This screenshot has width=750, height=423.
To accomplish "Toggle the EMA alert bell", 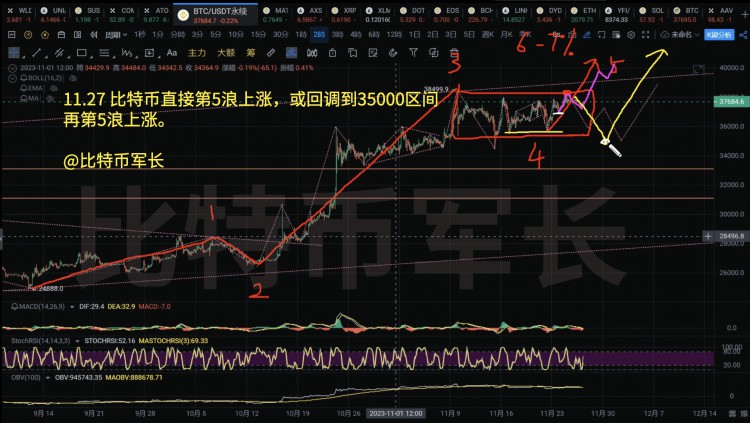I will click(x=24, y=89).
